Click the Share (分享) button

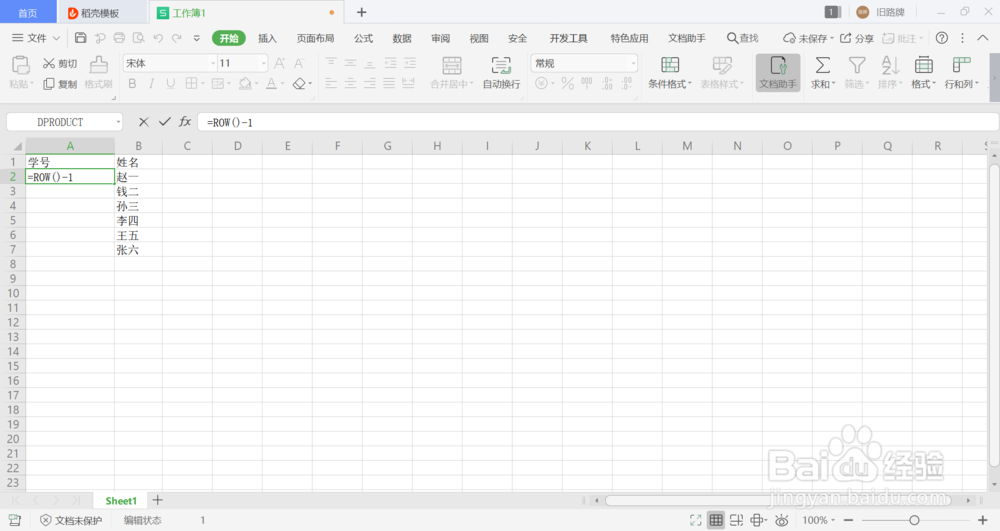point(857,38)
